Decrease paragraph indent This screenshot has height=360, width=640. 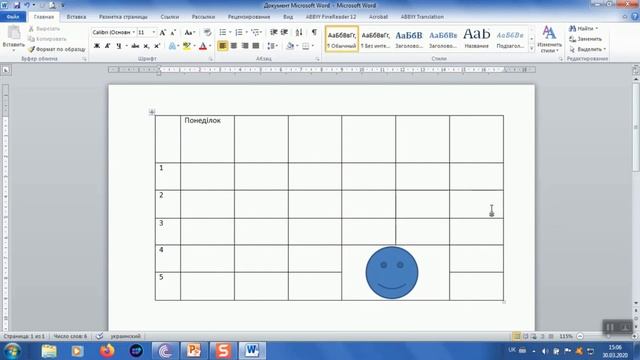273,32
